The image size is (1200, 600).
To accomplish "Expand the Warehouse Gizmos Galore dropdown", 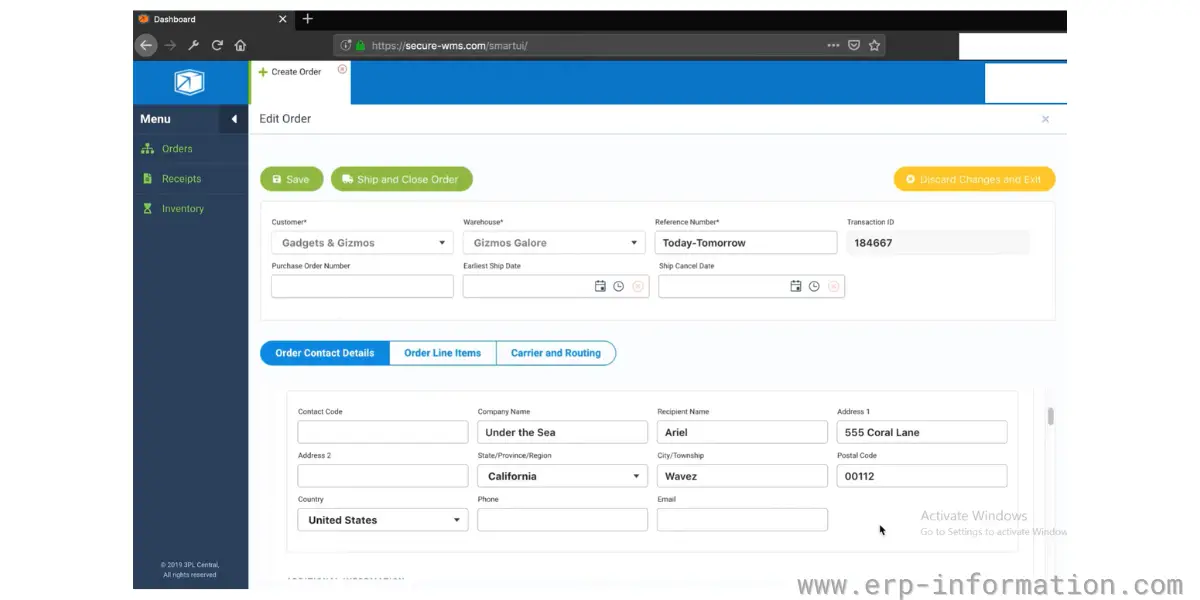I will click(x=554, y=243).
